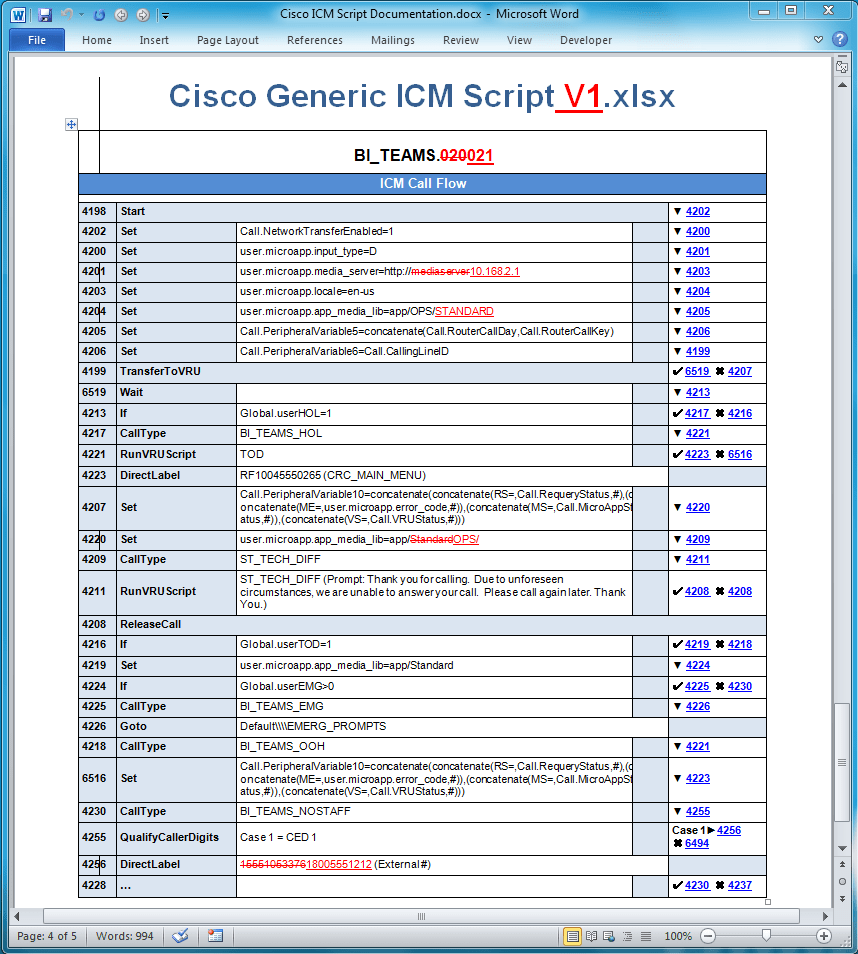Open Microsoft Word Help question mark
858x954 pixels.
840,39
